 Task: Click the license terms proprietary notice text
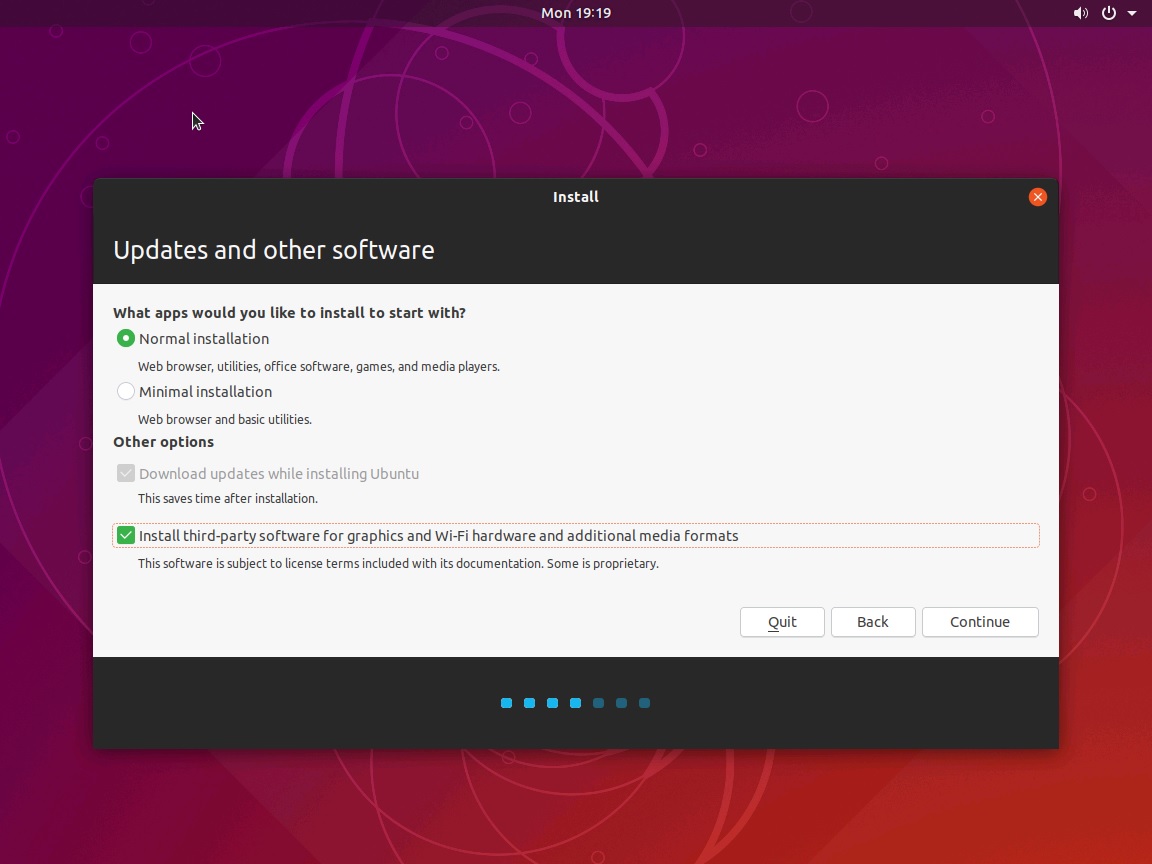tap(398, 564)
